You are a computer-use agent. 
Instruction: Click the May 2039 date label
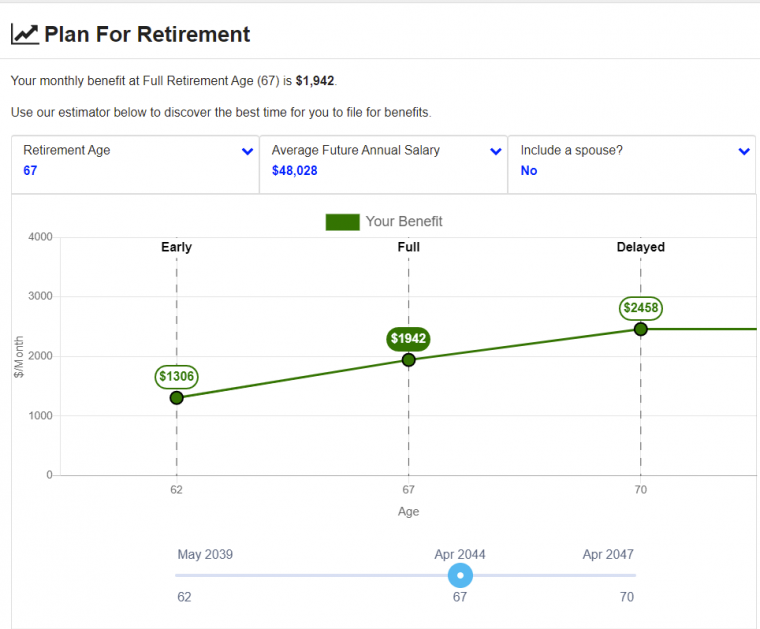coord(205,554)
